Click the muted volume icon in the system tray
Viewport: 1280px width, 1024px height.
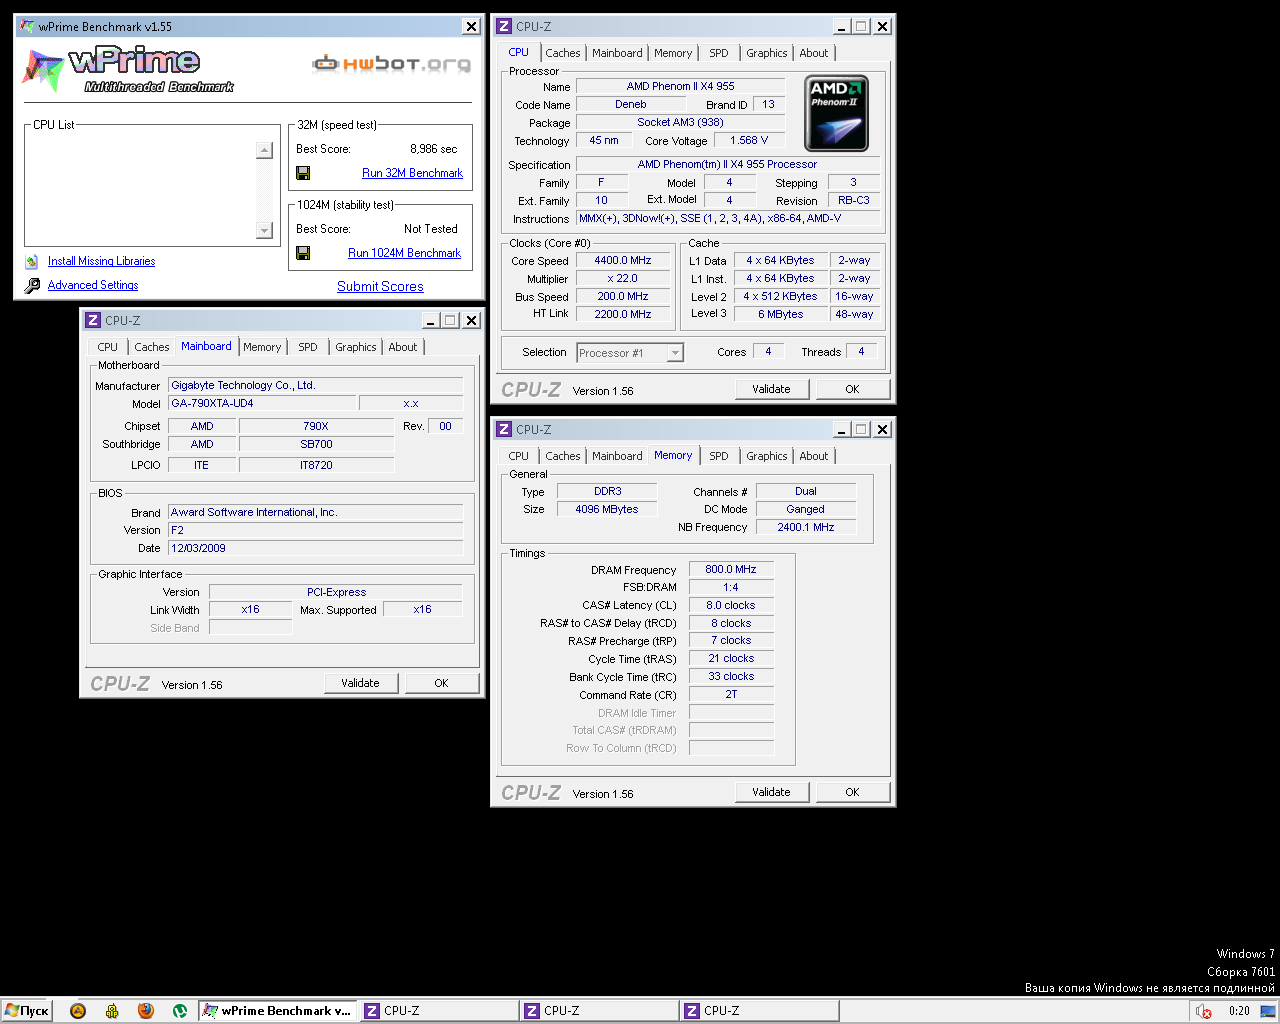(x=1204, y=1011)
